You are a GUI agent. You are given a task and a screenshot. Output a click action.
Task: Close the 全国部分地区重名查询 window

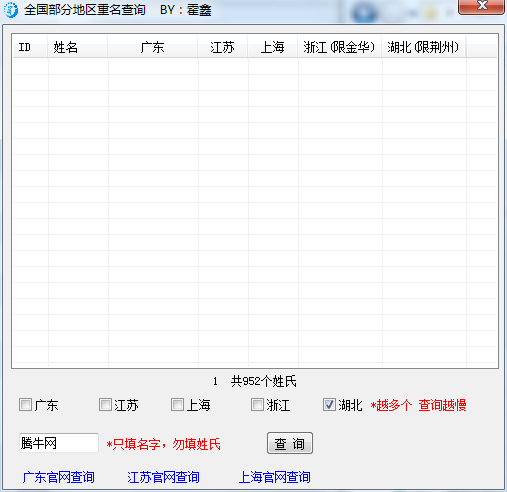click(481, 7)
